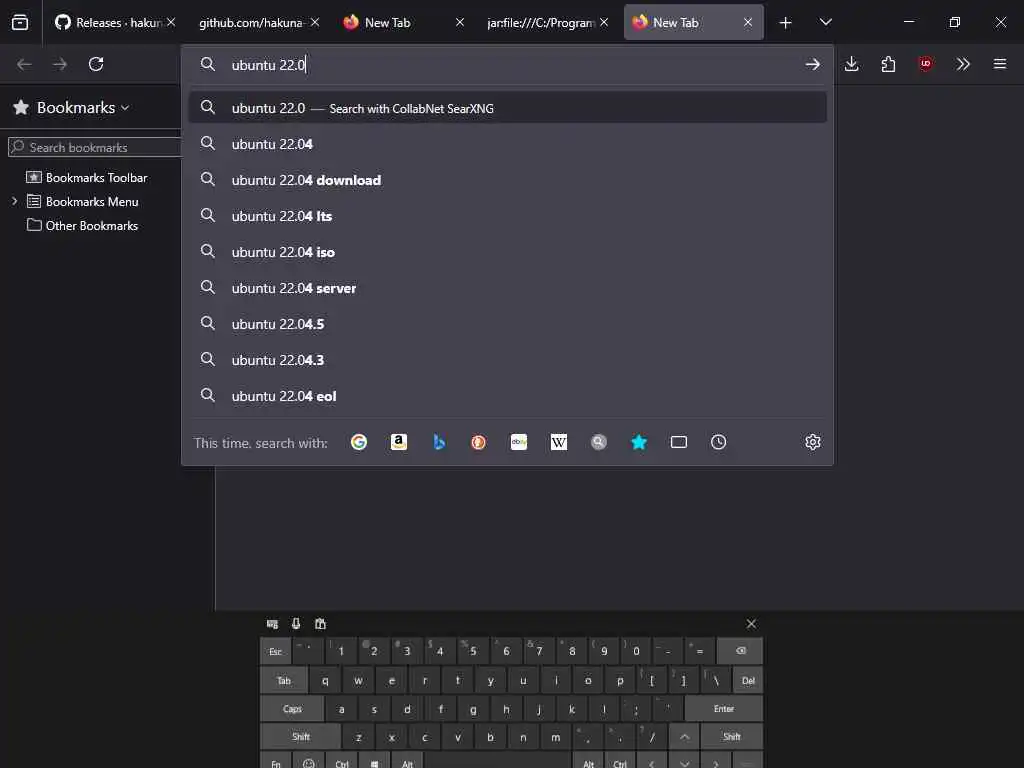Show more tools overflow chevrons
The width and height of the screenshot is (1024, 768).
click(963, 64)
